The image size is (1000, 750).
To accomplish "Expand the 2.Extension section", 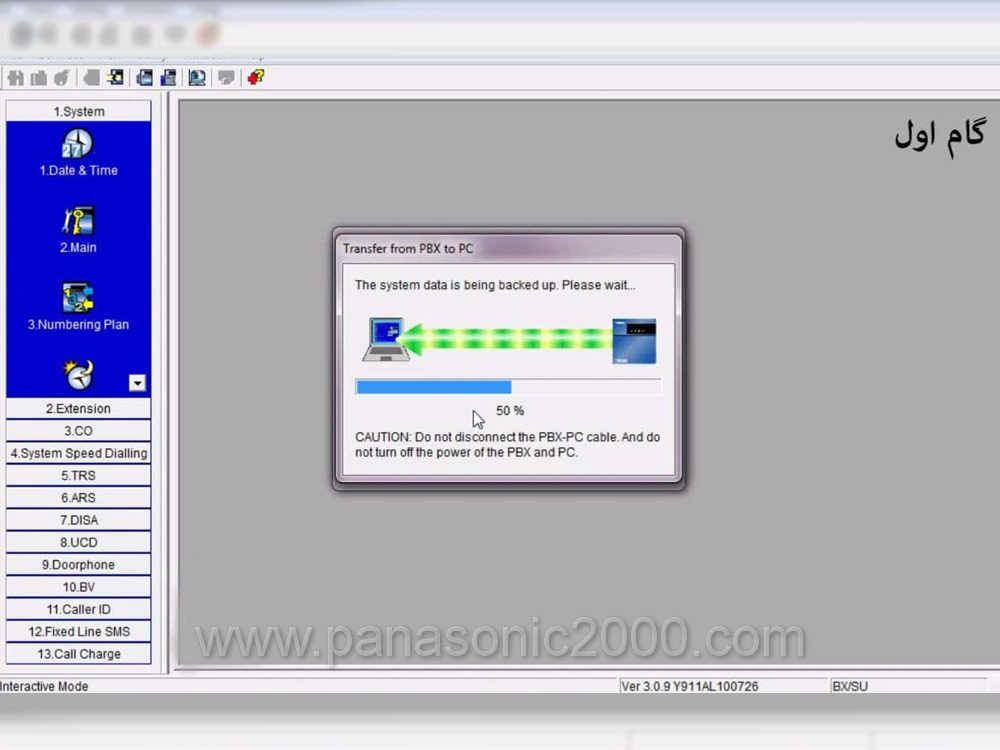I will pos(78,408).
